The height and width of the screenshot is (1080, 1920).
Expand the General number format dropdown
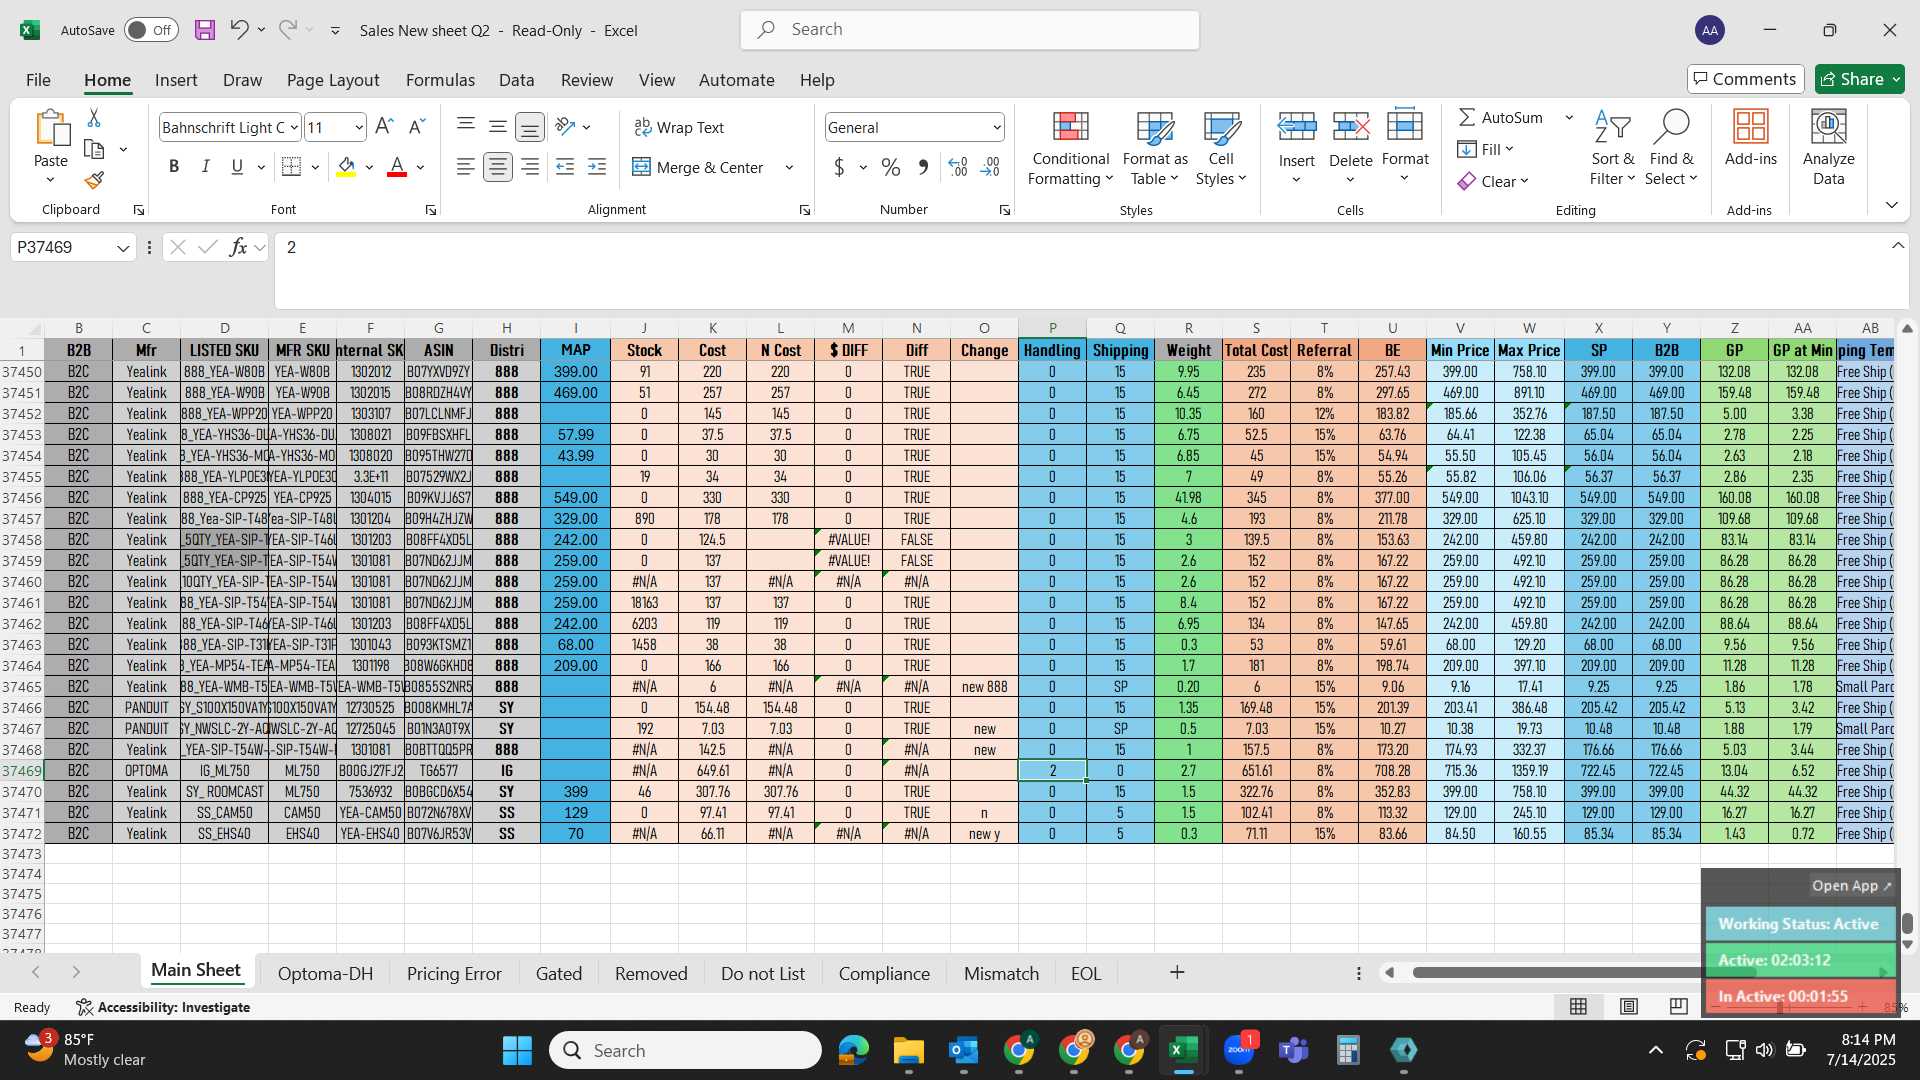[x=997, y=127]
